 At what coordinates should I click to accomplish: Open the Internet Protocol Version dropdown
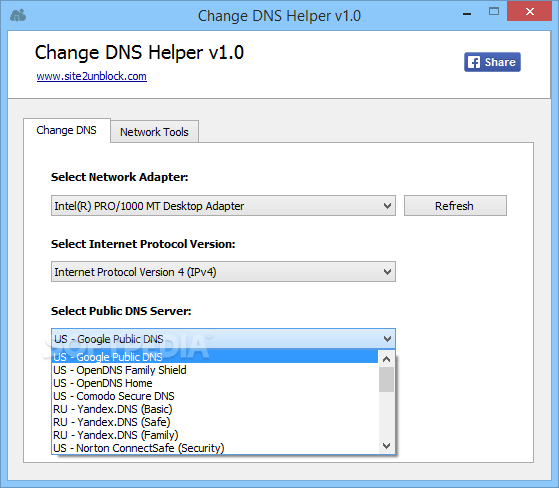[223, 272]
